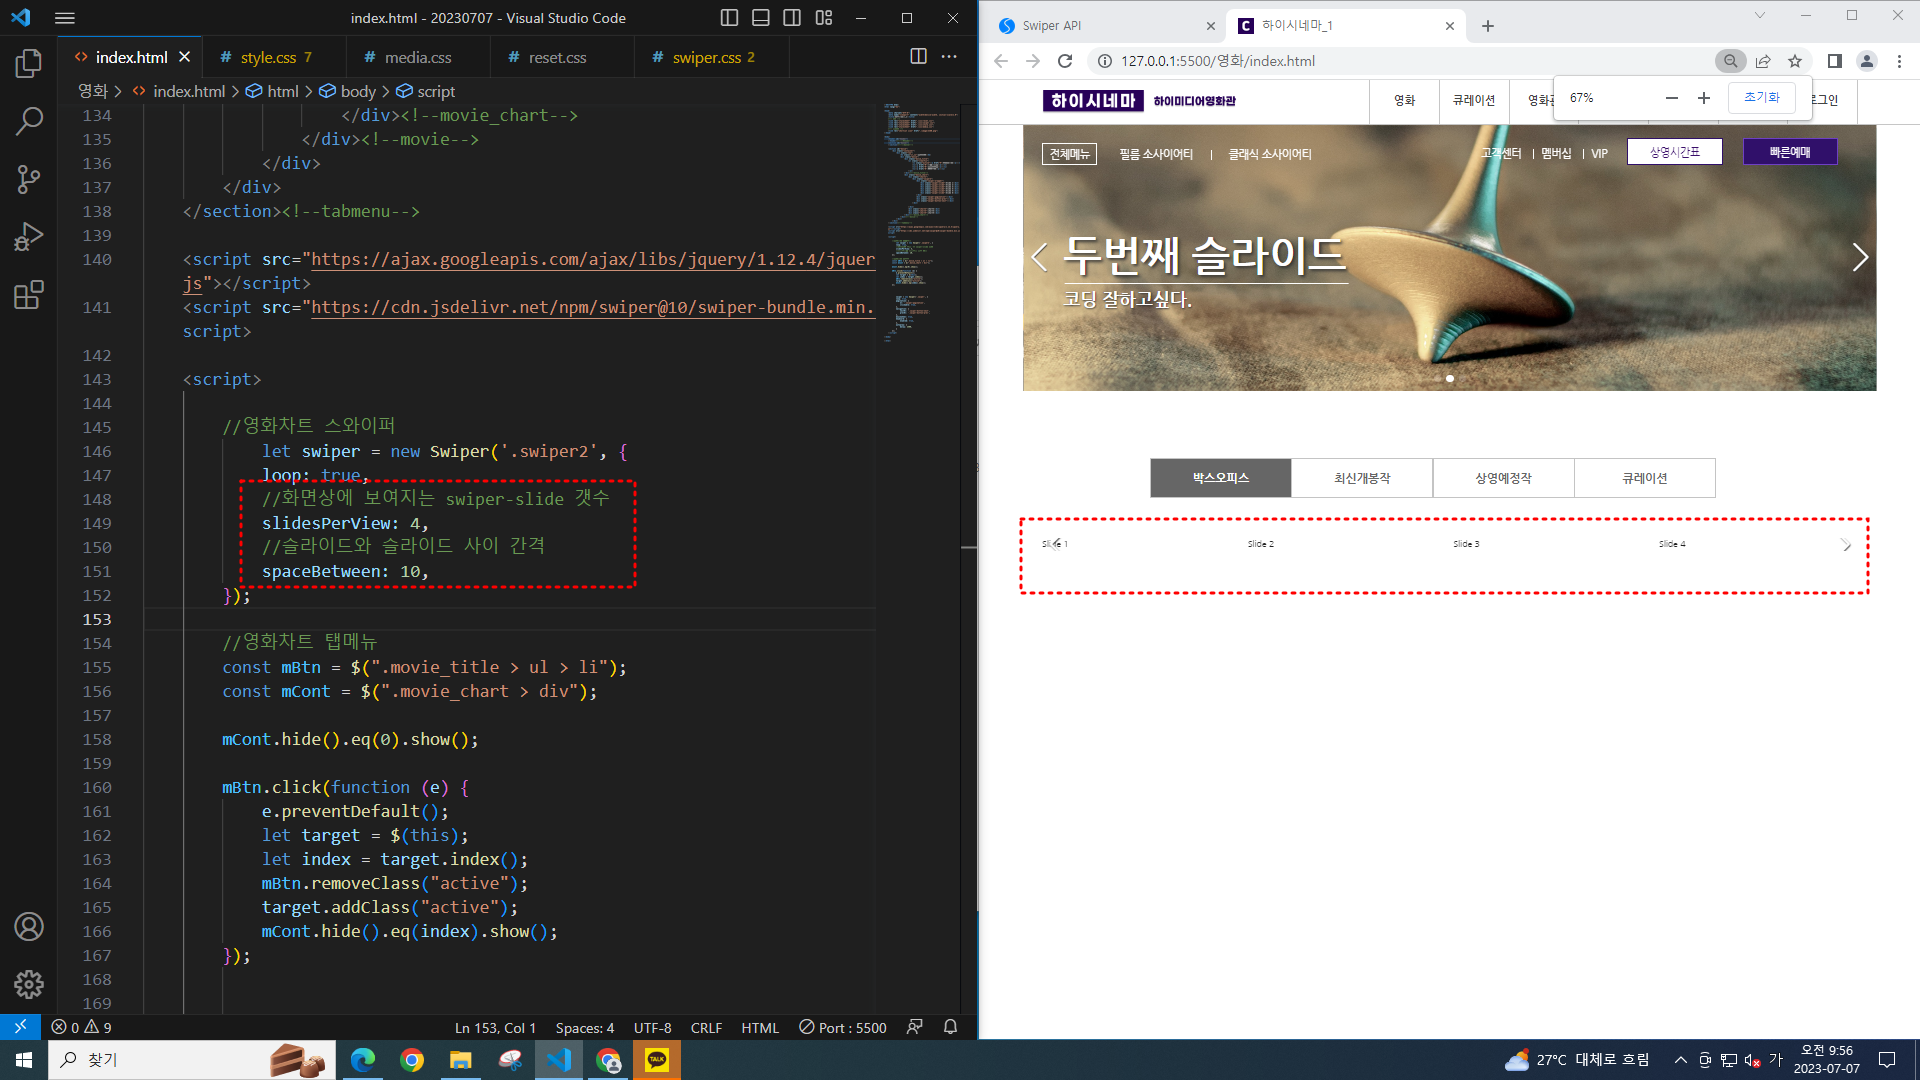Switch to the style.css editor tab
The image size is (1920, 1080).
[x=268, y=58]
